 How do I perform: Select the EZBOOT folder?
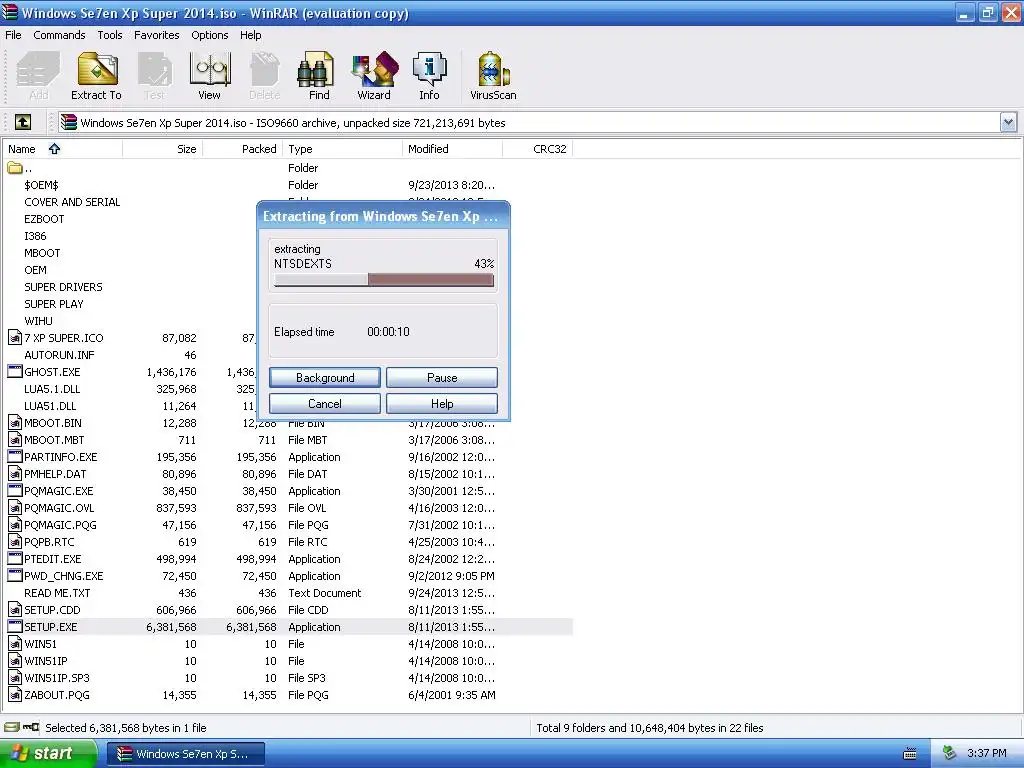(44, 219)
